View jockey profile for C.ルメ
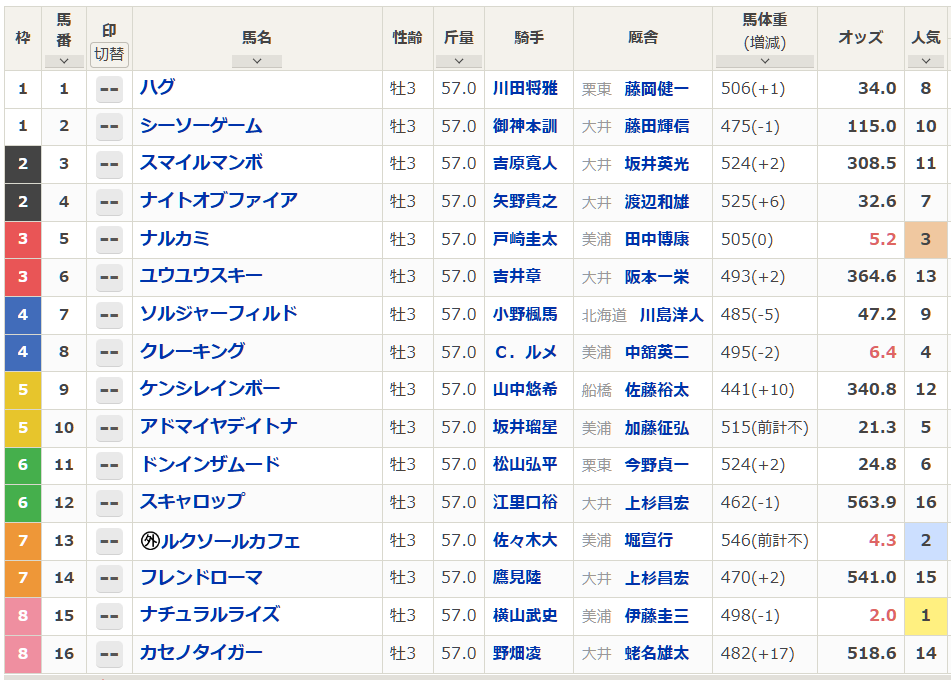The width and height of the screenshot is (951, 680). coord(529,353)
